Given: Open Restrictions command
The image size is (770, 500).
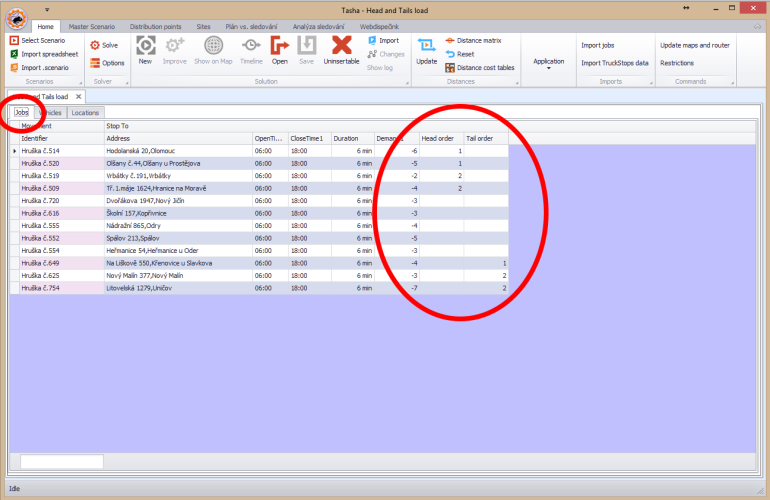Looking at the screenshot, I should click(x=677, y=63).
